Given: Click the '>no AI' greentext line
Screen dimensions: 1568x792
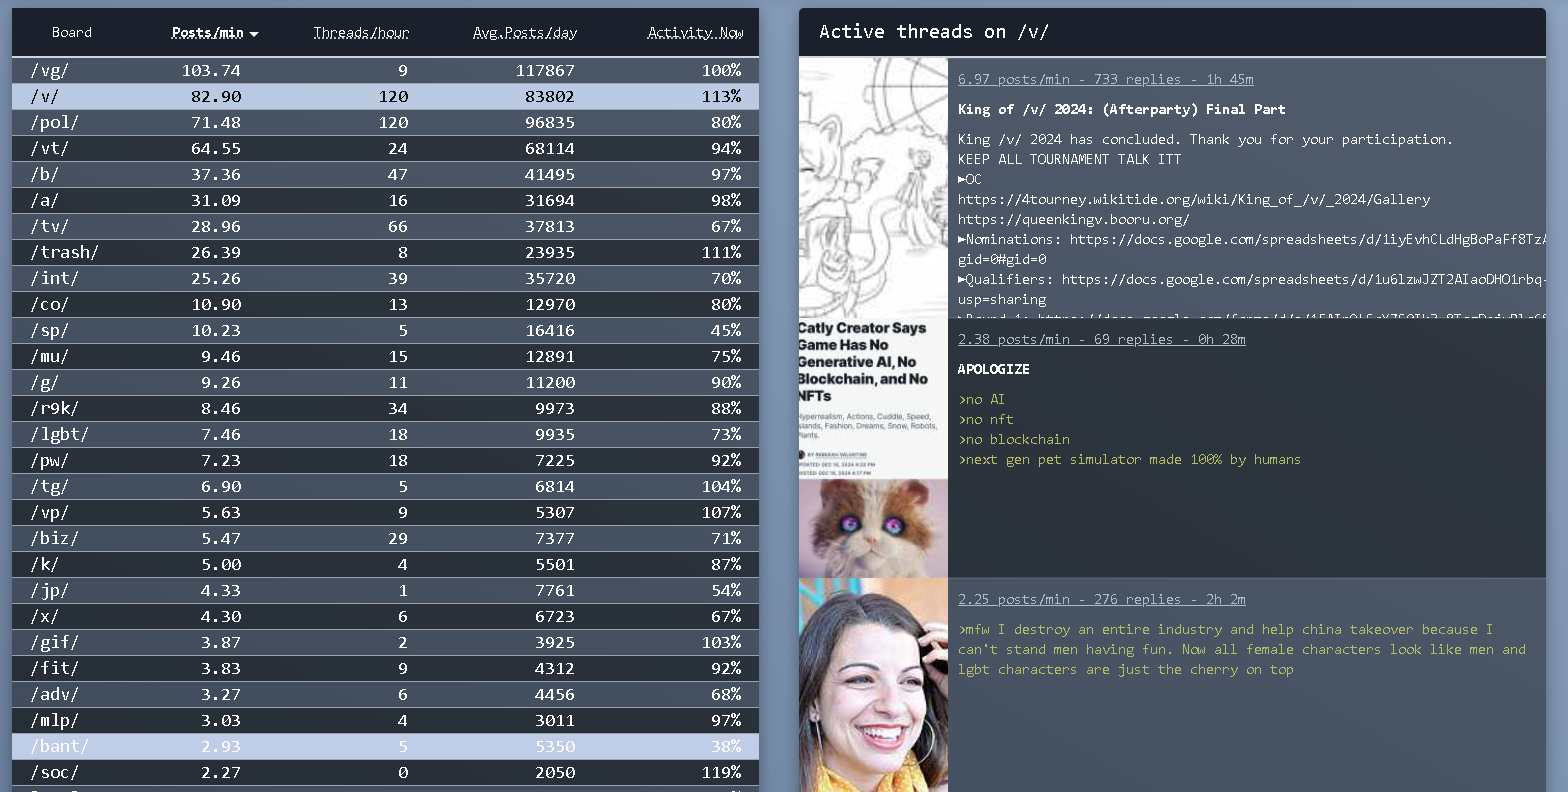Looking at the screenshot, I should [981, 400].
